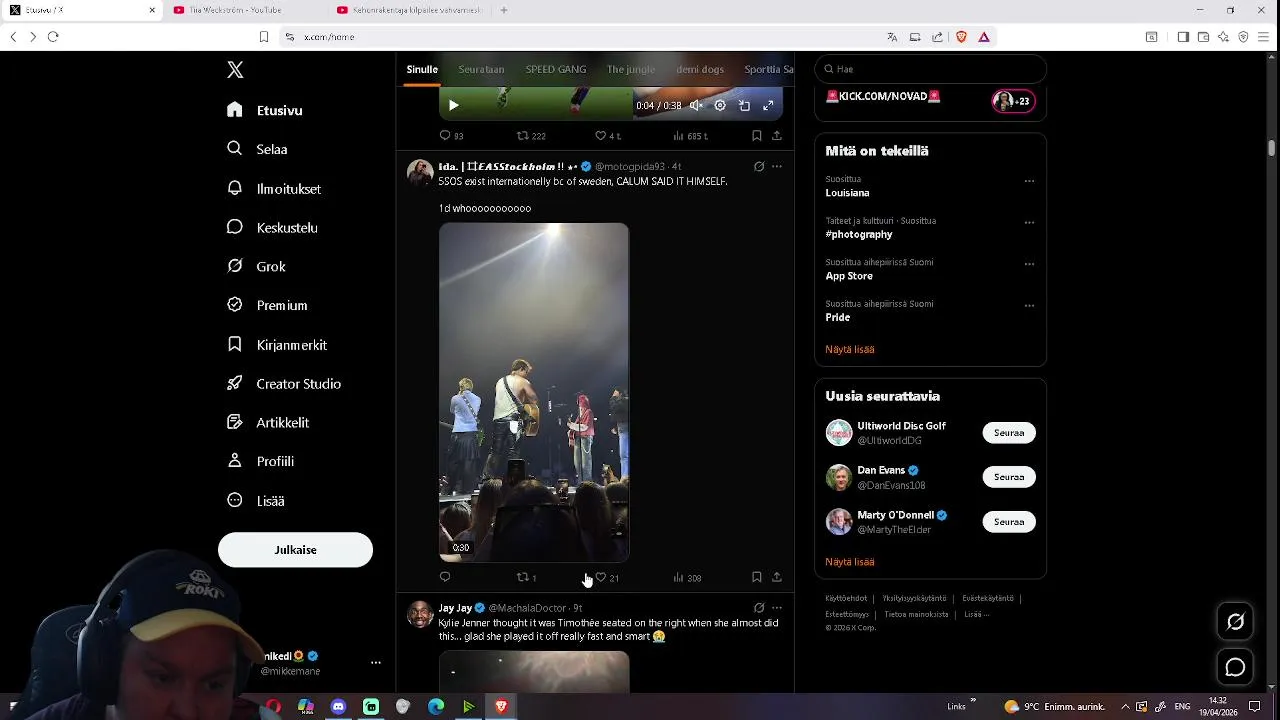Open Kirjanmerkit bookmarks
Viewport: 1280px width, 720px height.
(x=278, y=344)
